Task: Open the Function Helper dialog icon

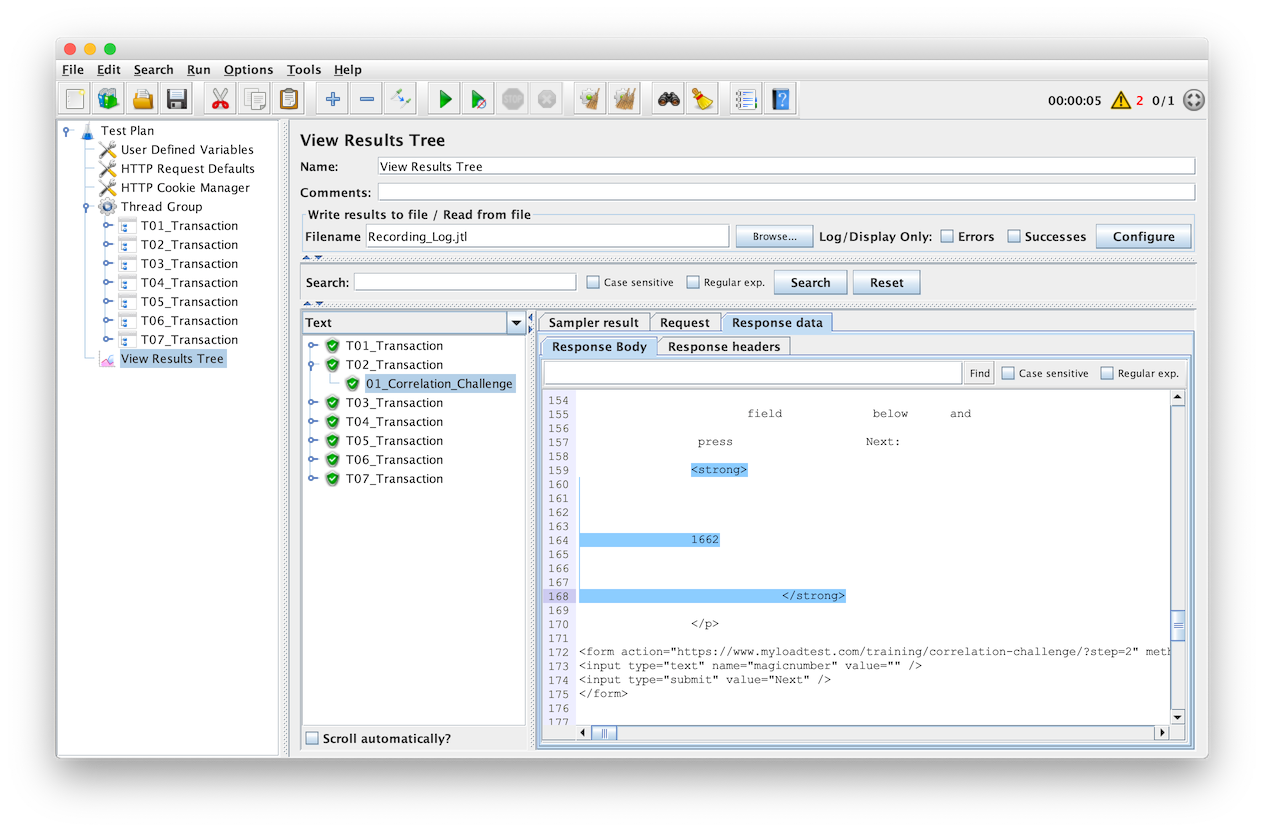Action: click(x=746, y=99)
